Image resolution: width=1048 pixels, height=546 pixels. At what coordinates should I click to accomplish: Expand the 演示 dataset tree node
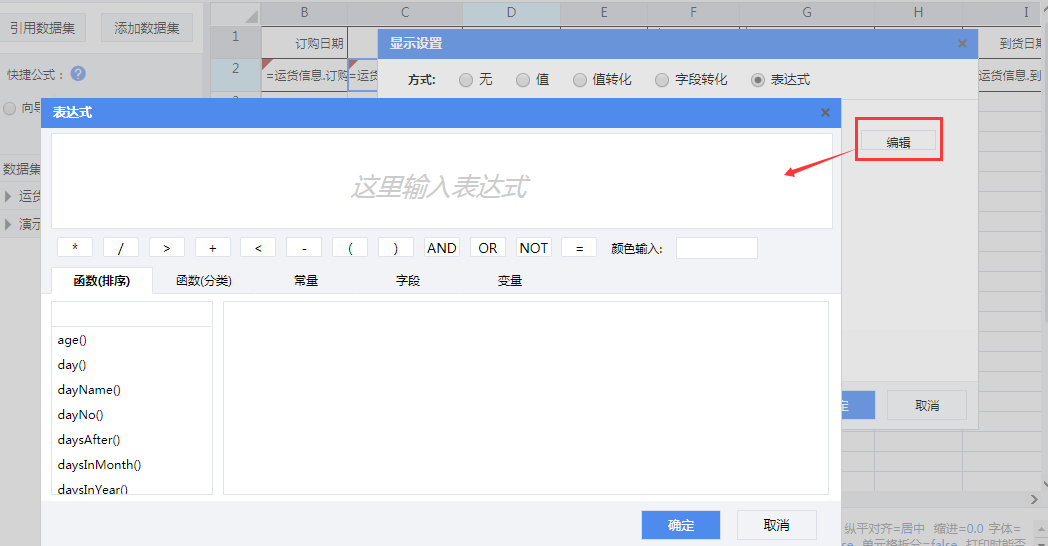[9, 224]
